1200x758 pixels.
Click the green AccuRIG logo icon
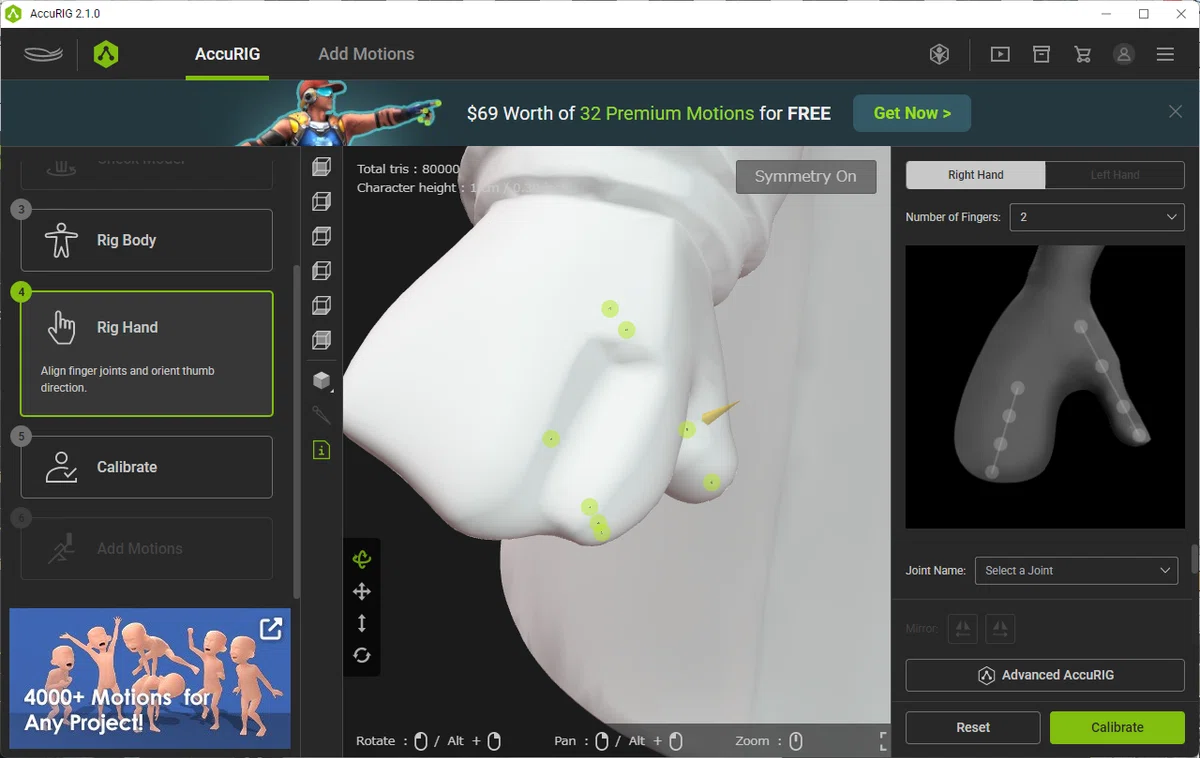pyautogui.click(x=106, y=54)
